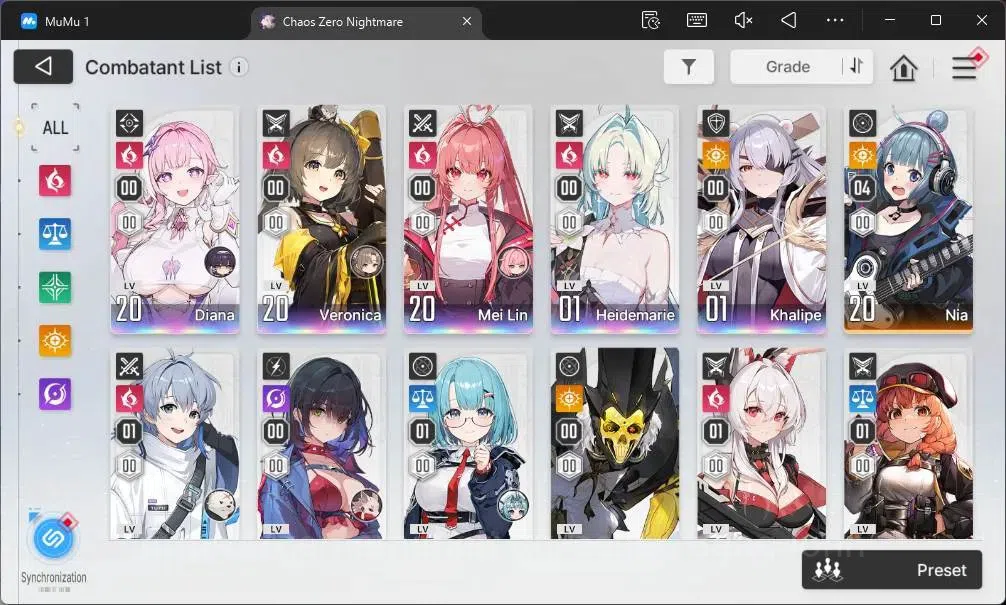This screenshot has height=605, width=1006.
Task: Open the Combatant List info icon
Action: pos(239,67)
